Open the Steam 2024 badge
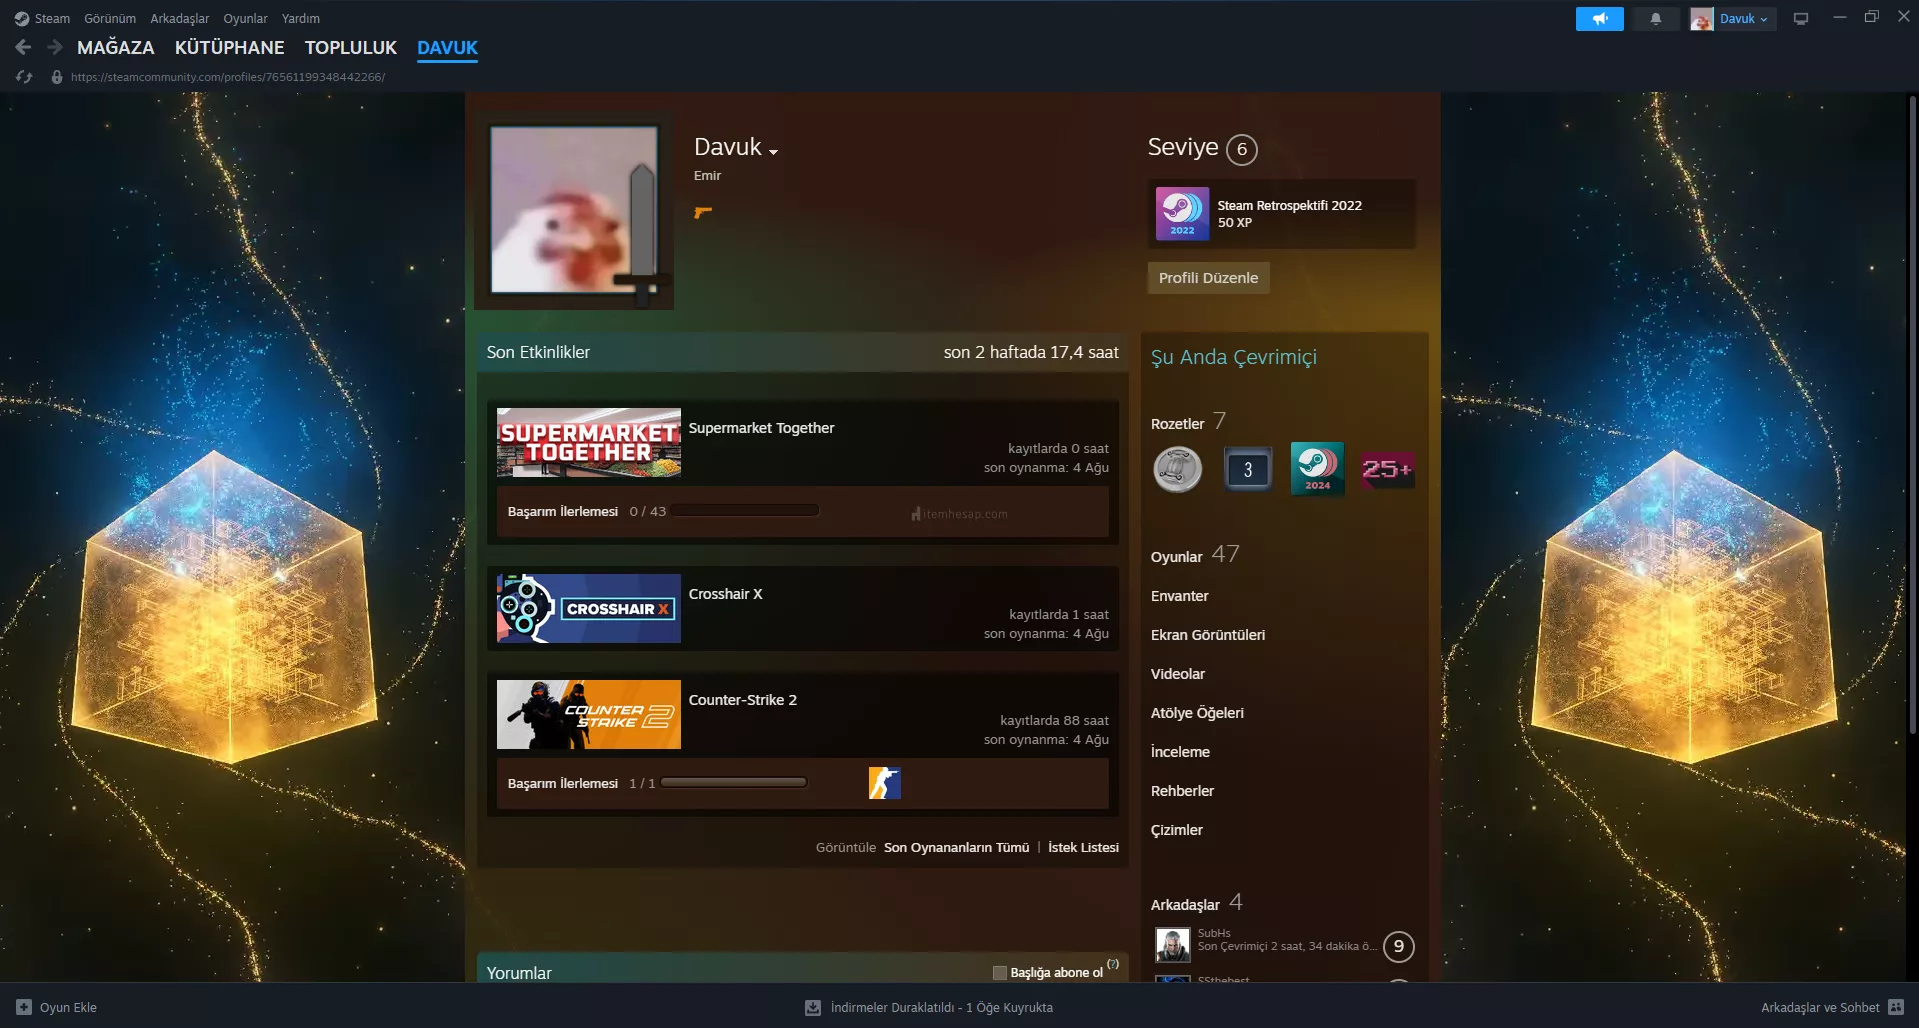Screen dimensions: 1919x1028 click(x=1317, y=469)
